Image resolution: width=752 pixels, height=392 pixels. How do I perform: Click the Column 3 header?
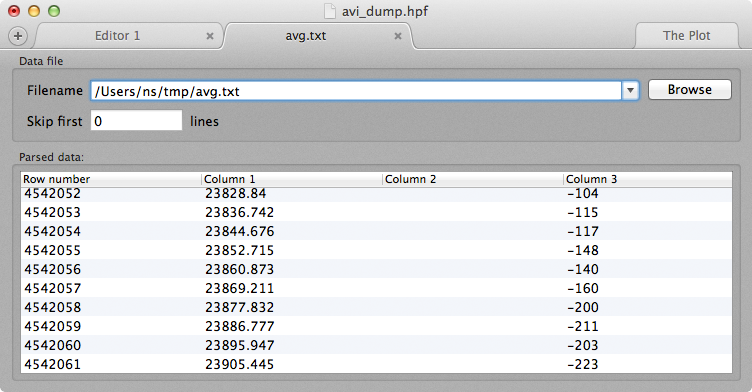click(648, 179)
